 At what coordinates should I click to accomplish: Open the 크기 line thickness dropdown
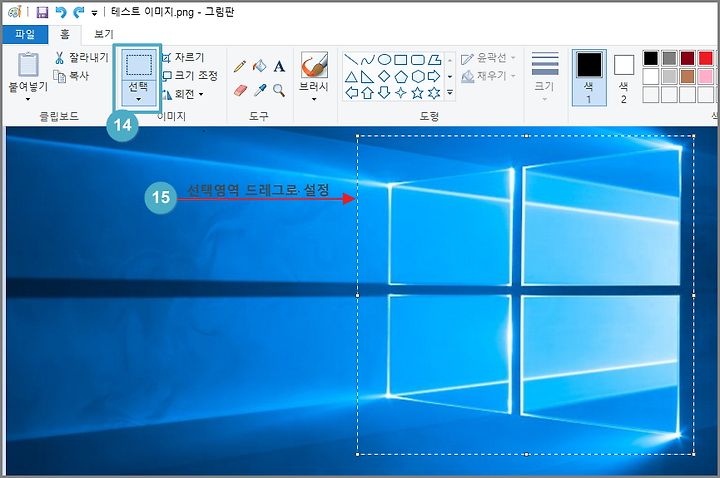coord(545,77)
